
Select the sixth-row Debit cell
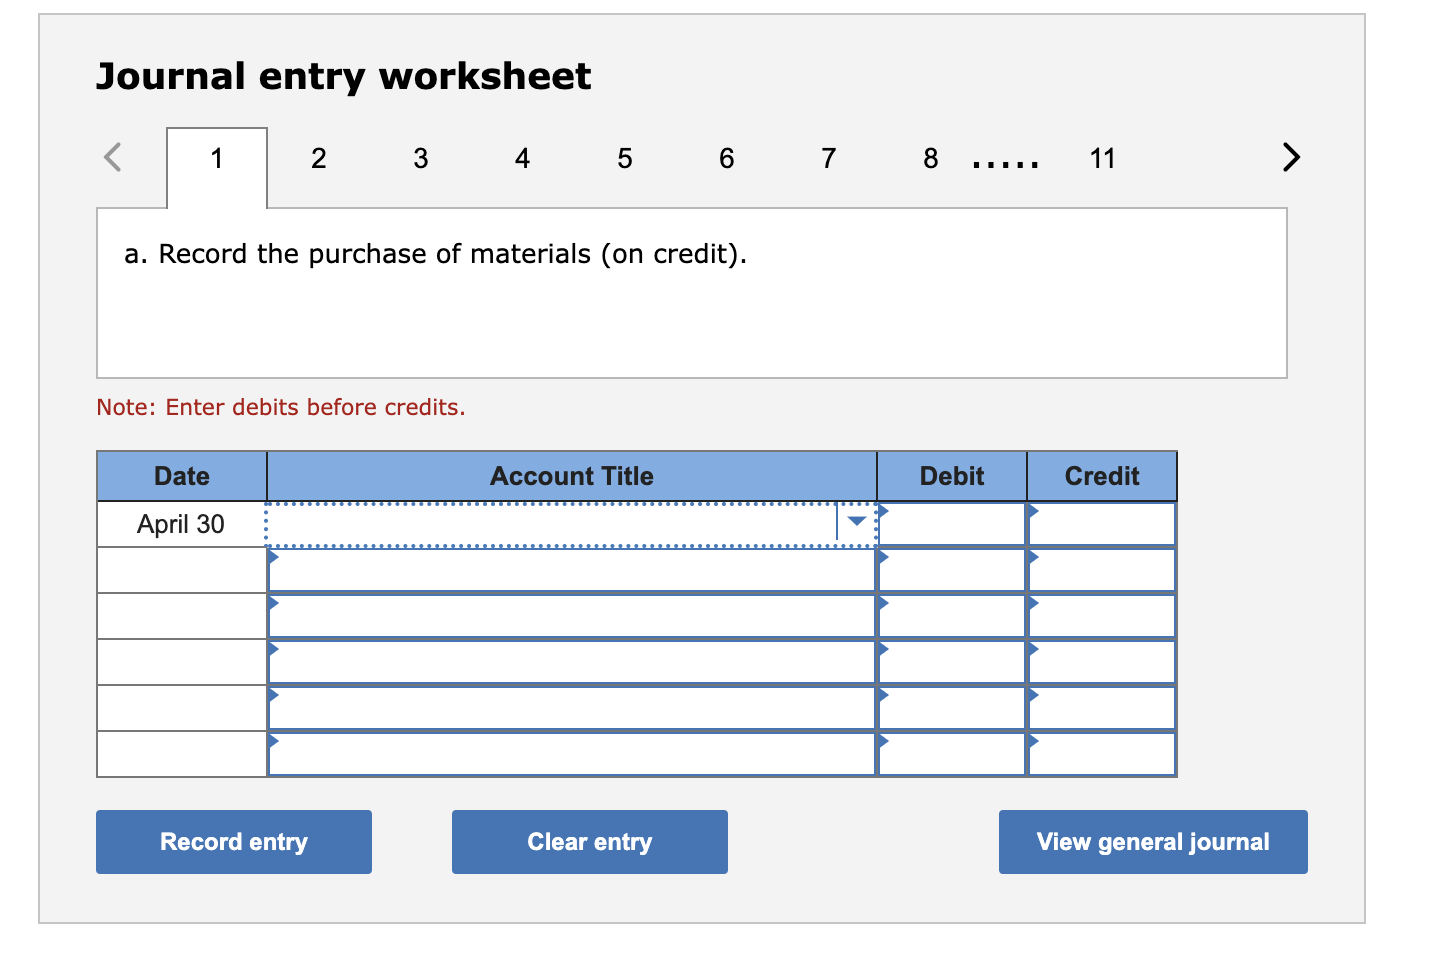pos(952,754)
